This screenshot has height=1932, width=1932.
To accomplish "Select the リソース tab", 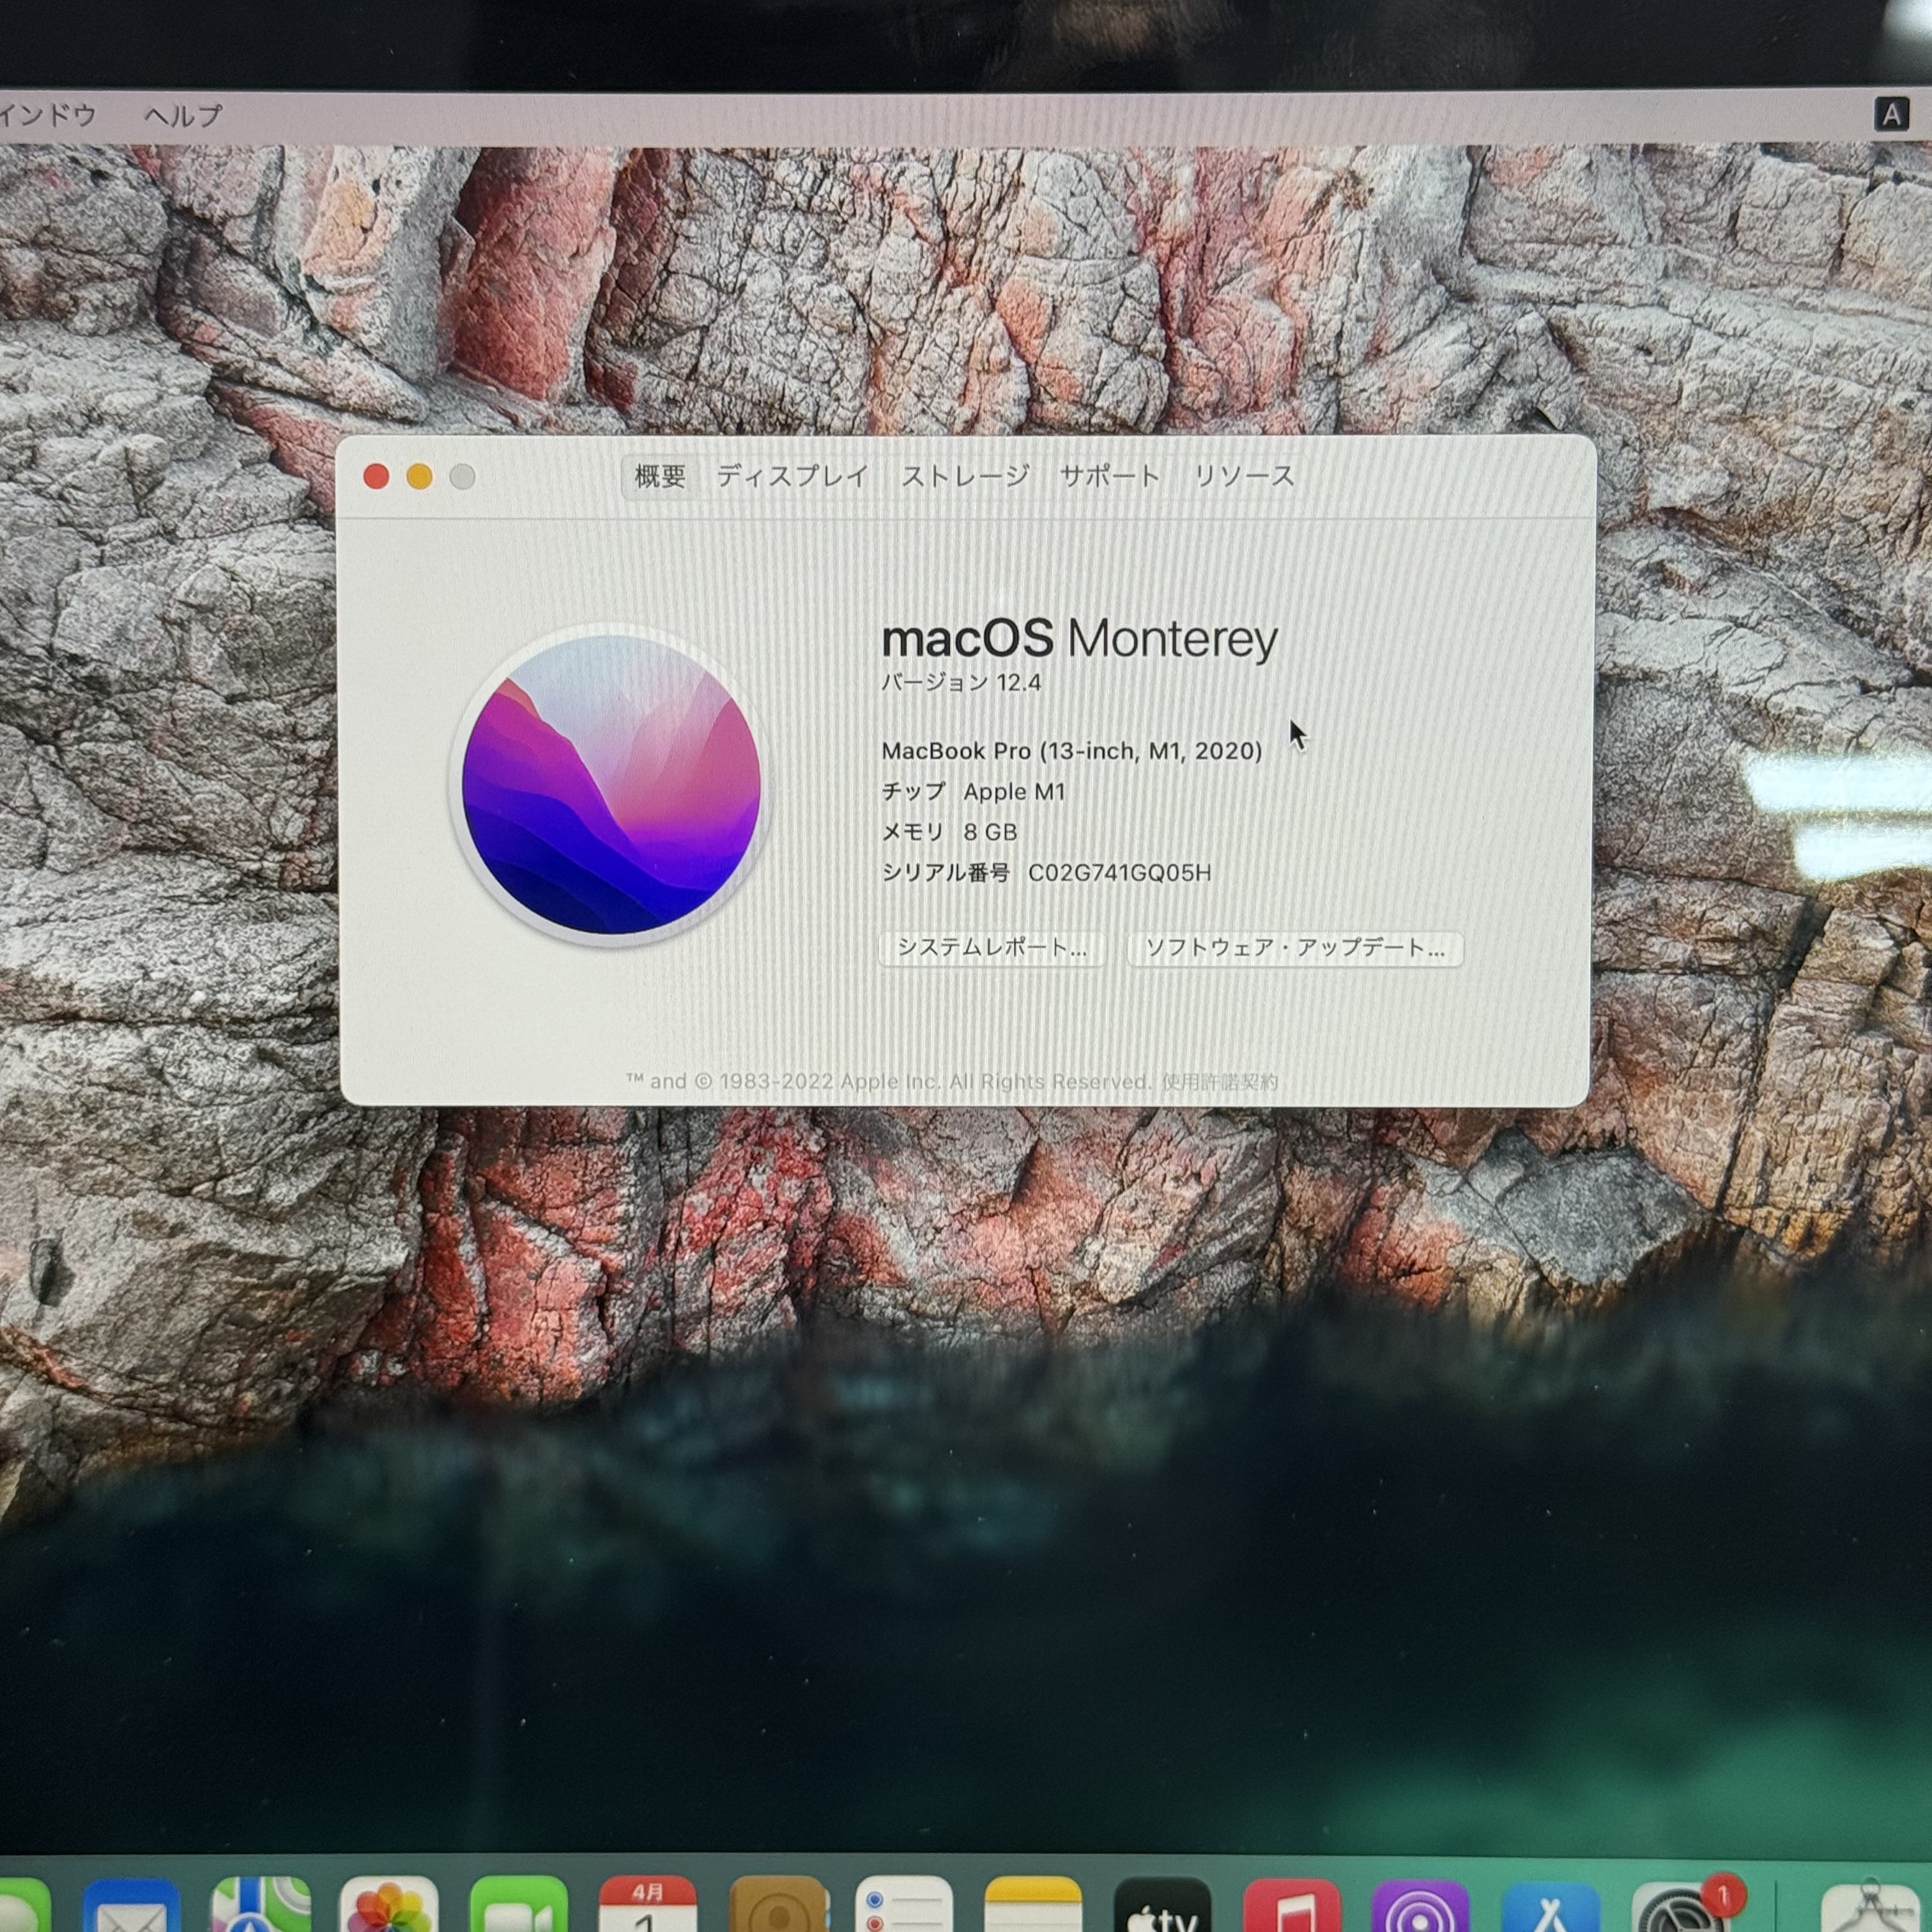I will (x=1244, y=476).
